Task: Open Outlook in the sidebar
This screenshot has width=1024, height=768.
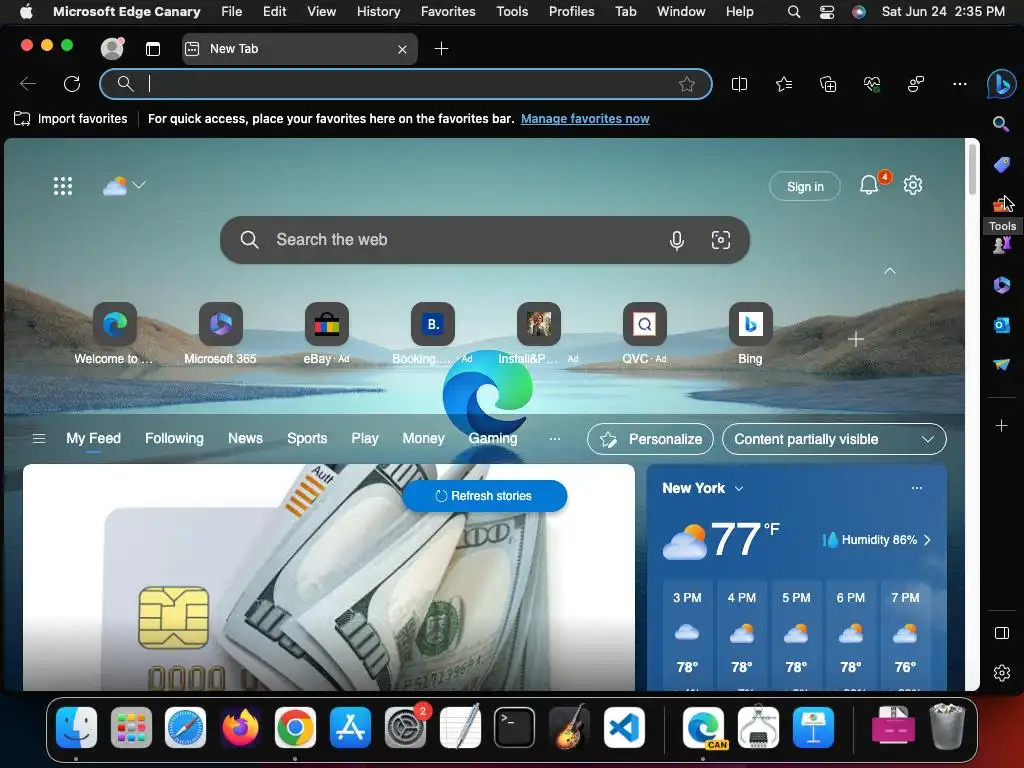Action: pos(1001,325)
